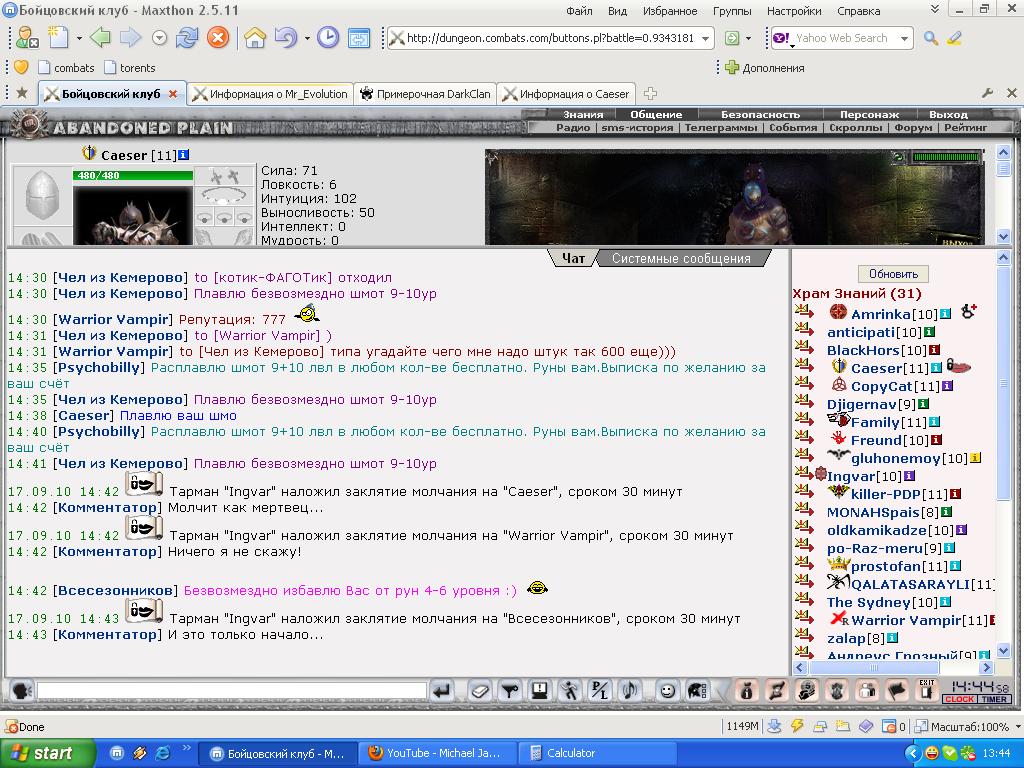Click the new page icon in toolbar
1024x768 pixels.
pyautogui.click(x=59, y=38)
